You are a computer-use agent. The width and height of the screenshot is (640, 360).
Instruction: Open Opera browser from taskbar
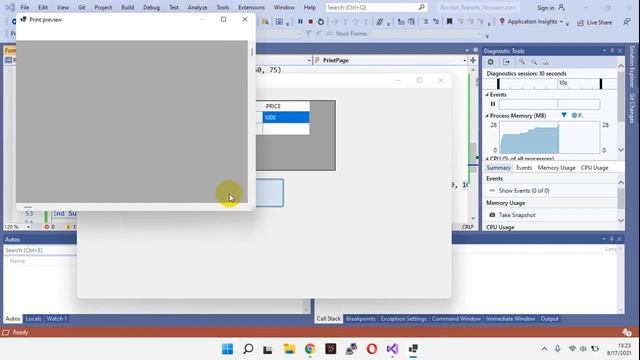click(371, 349)
